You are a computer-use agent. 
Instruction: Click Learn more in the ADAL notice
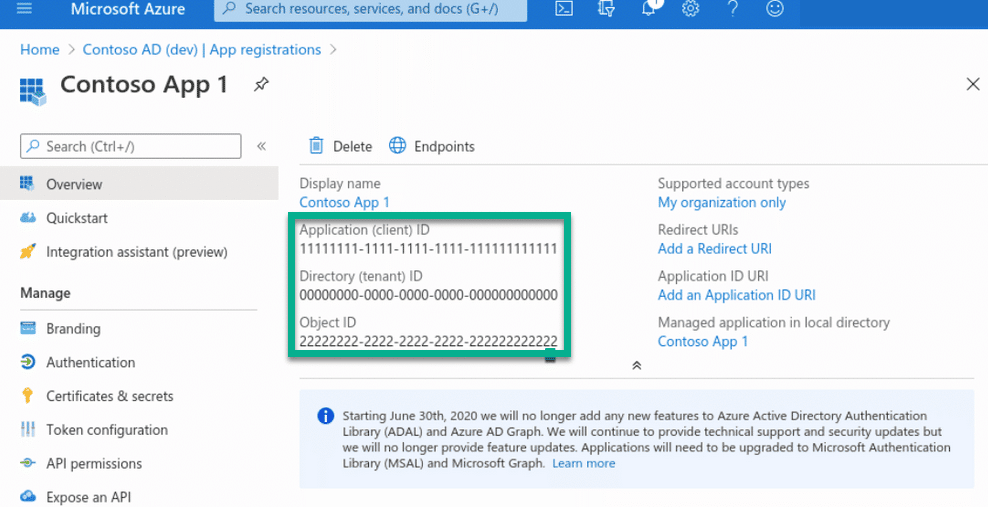point(583,464)
